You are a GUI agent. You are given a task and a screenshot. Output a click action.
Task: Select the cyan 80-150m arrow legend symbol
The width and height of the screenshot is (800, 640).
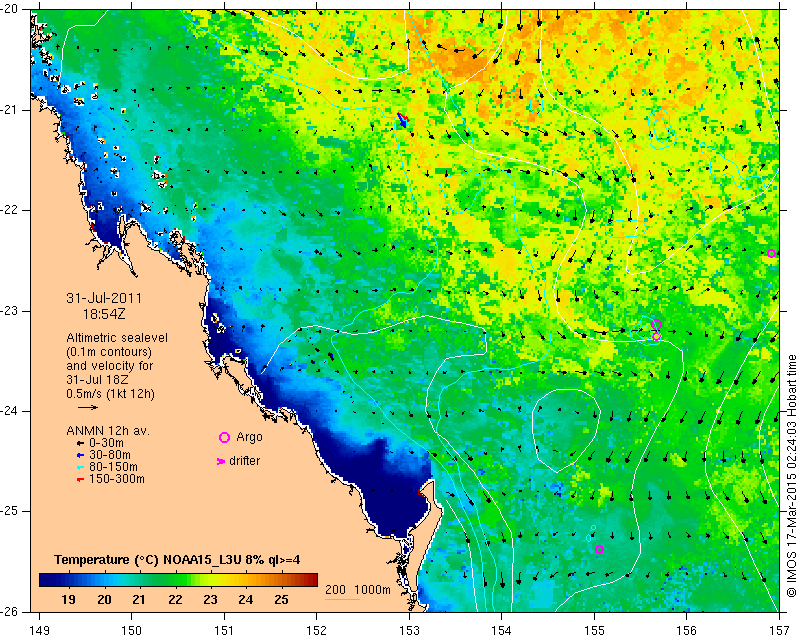(80, 467)
